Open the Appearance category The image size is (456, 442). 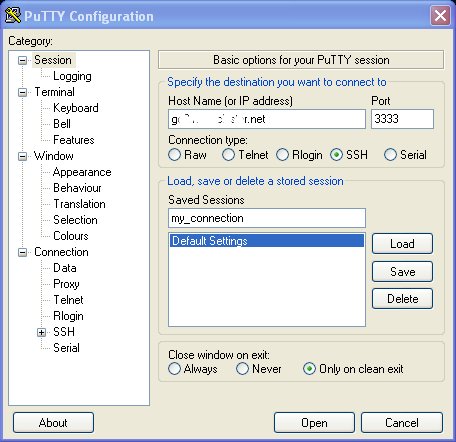pos(82,172)
